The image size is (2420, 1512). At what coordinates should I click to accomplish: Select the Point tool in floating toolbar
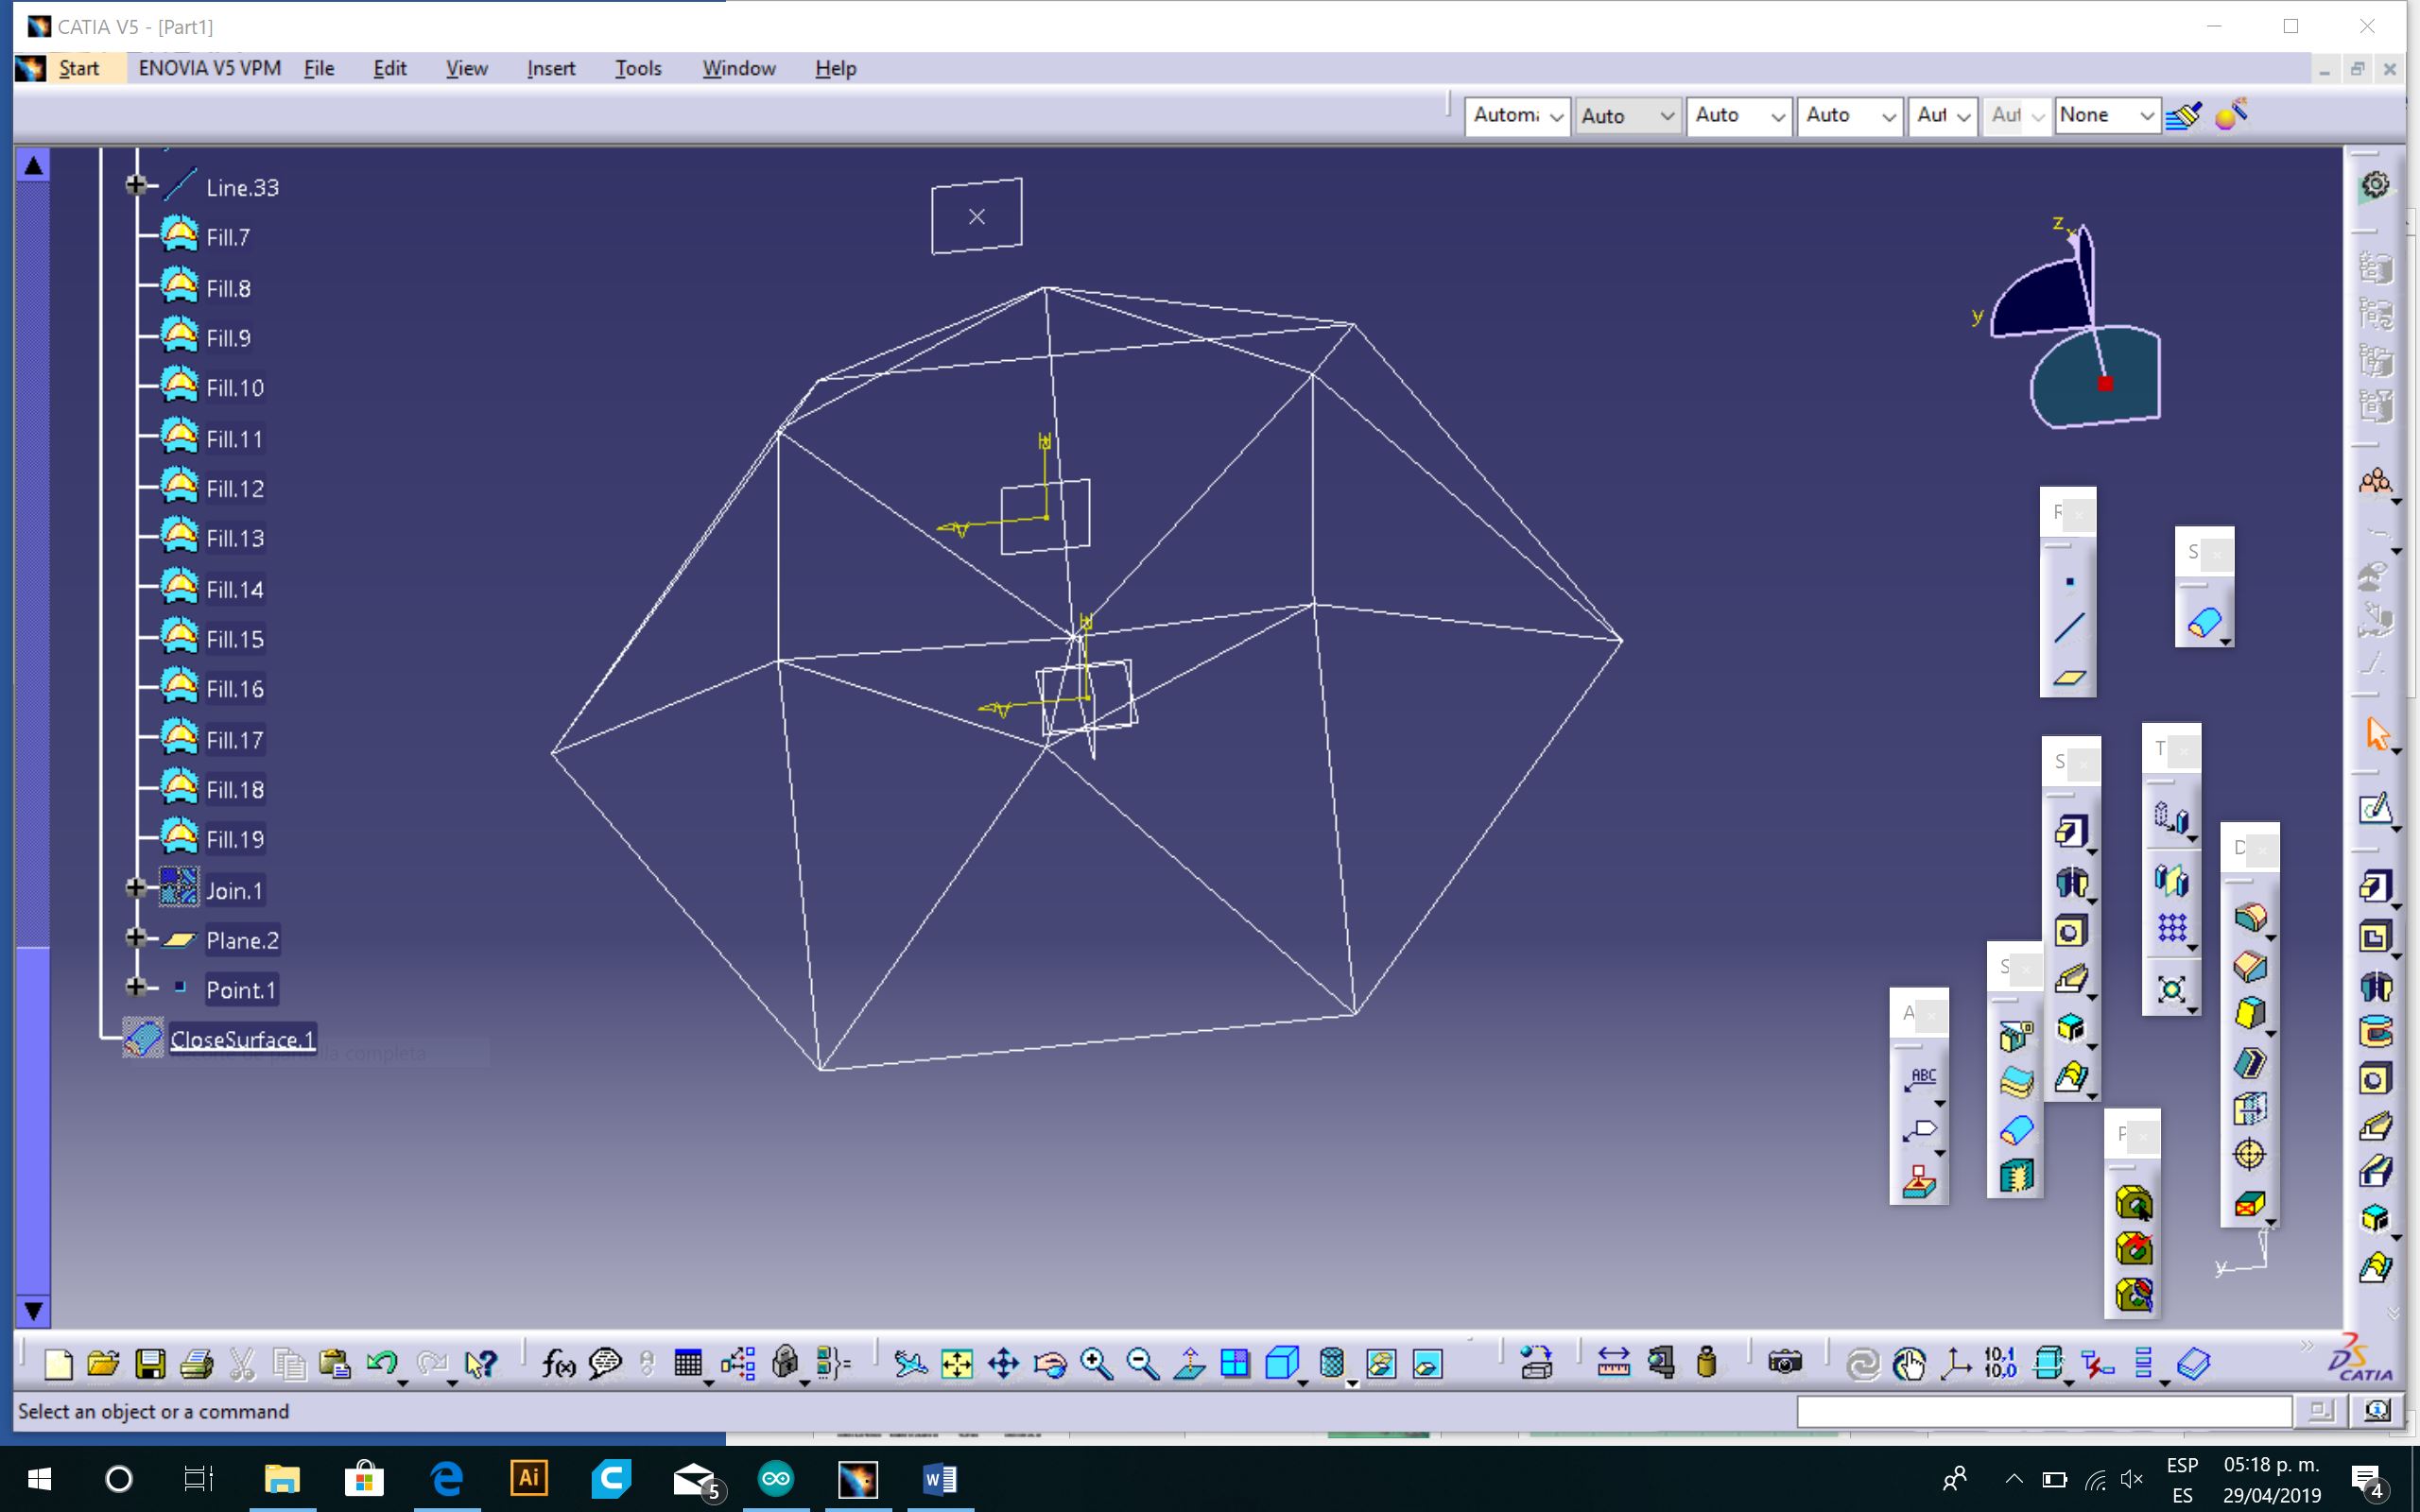(2069, 582)
